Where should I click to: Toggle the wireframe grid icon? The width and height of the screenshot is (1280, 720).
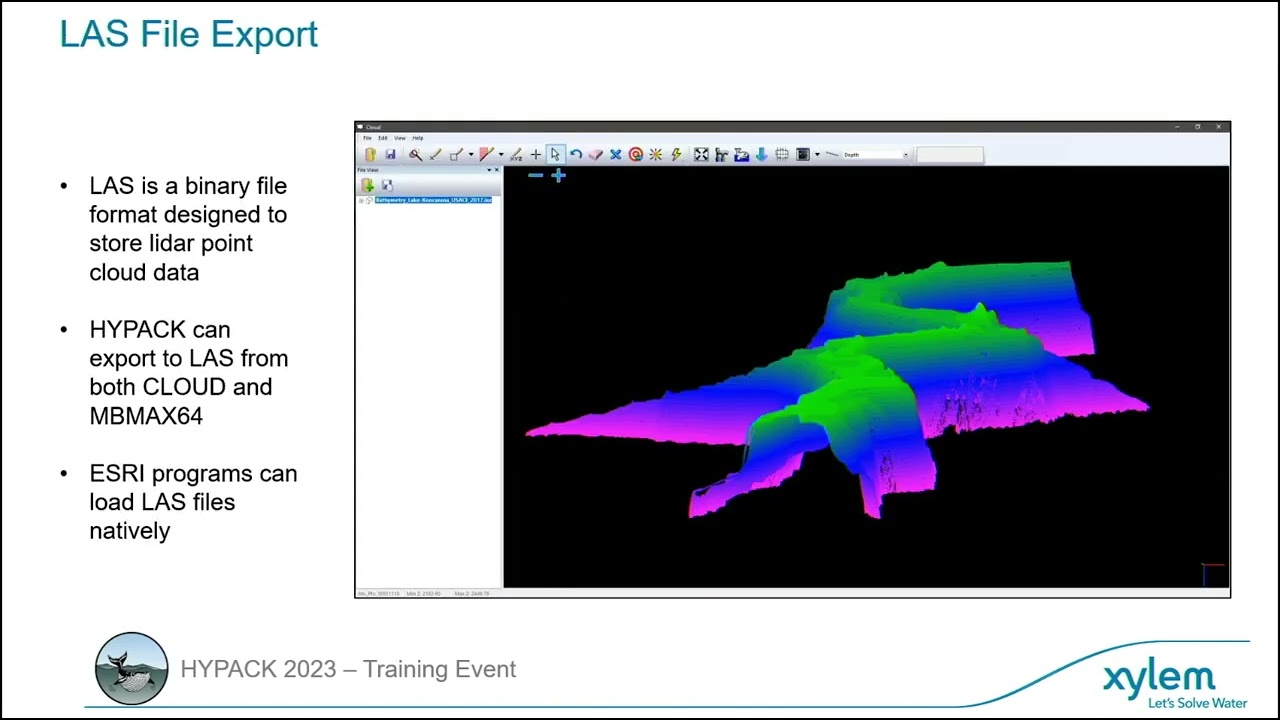click(782, 154)
